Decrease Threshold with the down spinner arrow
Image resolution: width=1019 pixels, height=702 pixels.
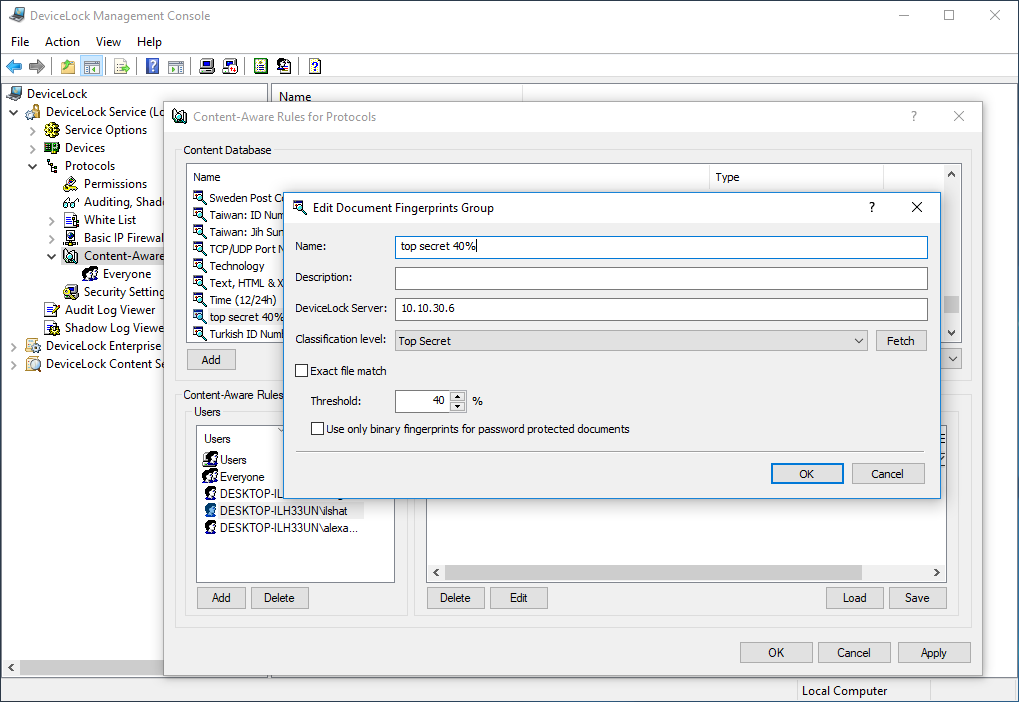click(x=458, y=407)
